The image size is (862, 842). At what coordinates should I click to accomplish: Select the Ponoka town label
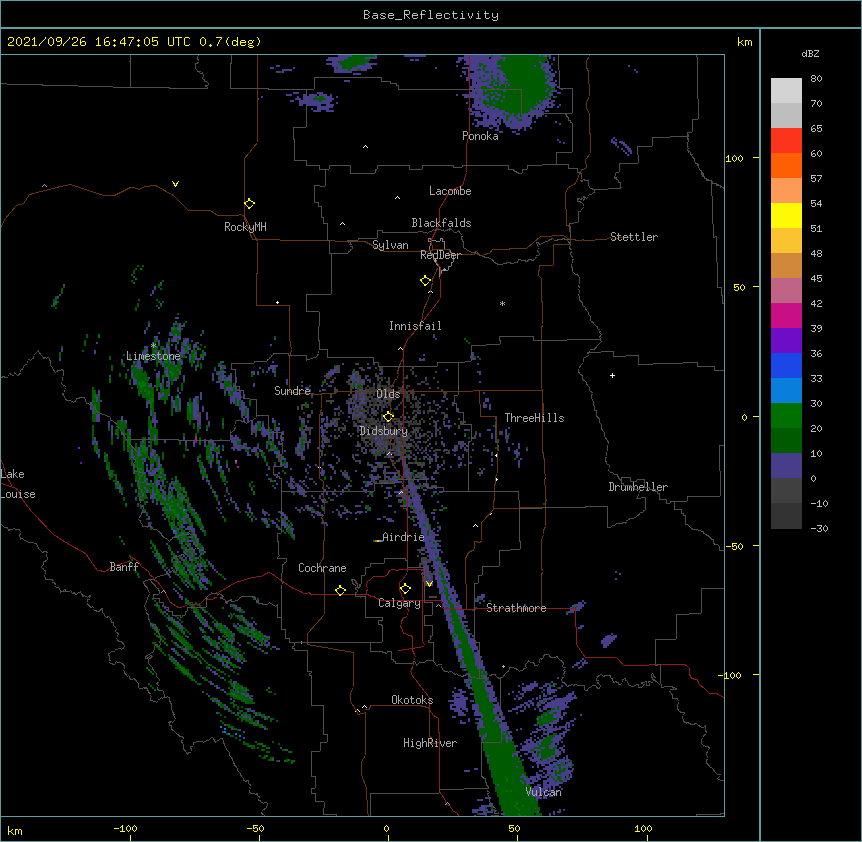point(480,136)
